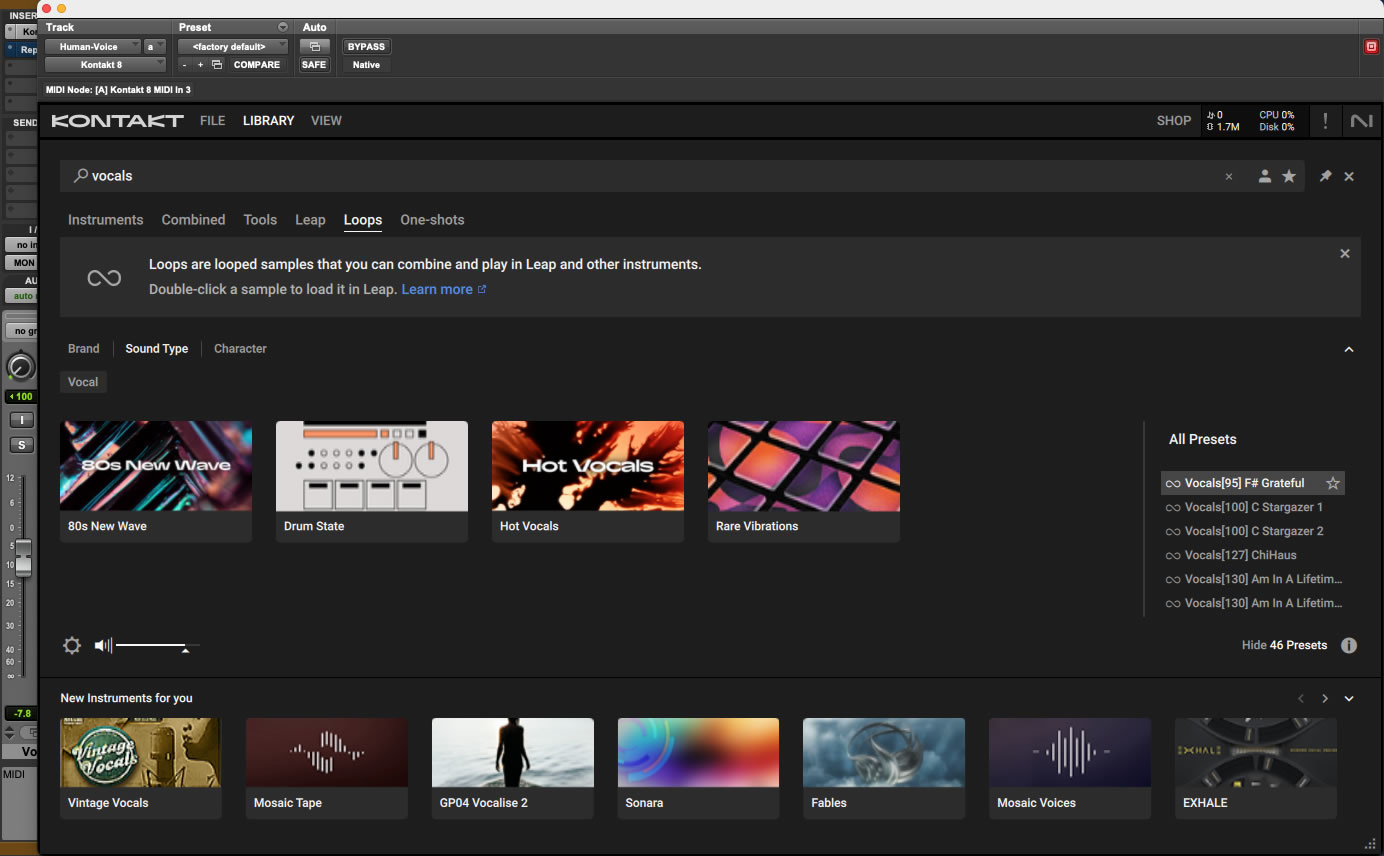The height and width of the screenshot is (856, 1384).
Task: Open the auto automation mode selector on strip
Action: [21, 296]
